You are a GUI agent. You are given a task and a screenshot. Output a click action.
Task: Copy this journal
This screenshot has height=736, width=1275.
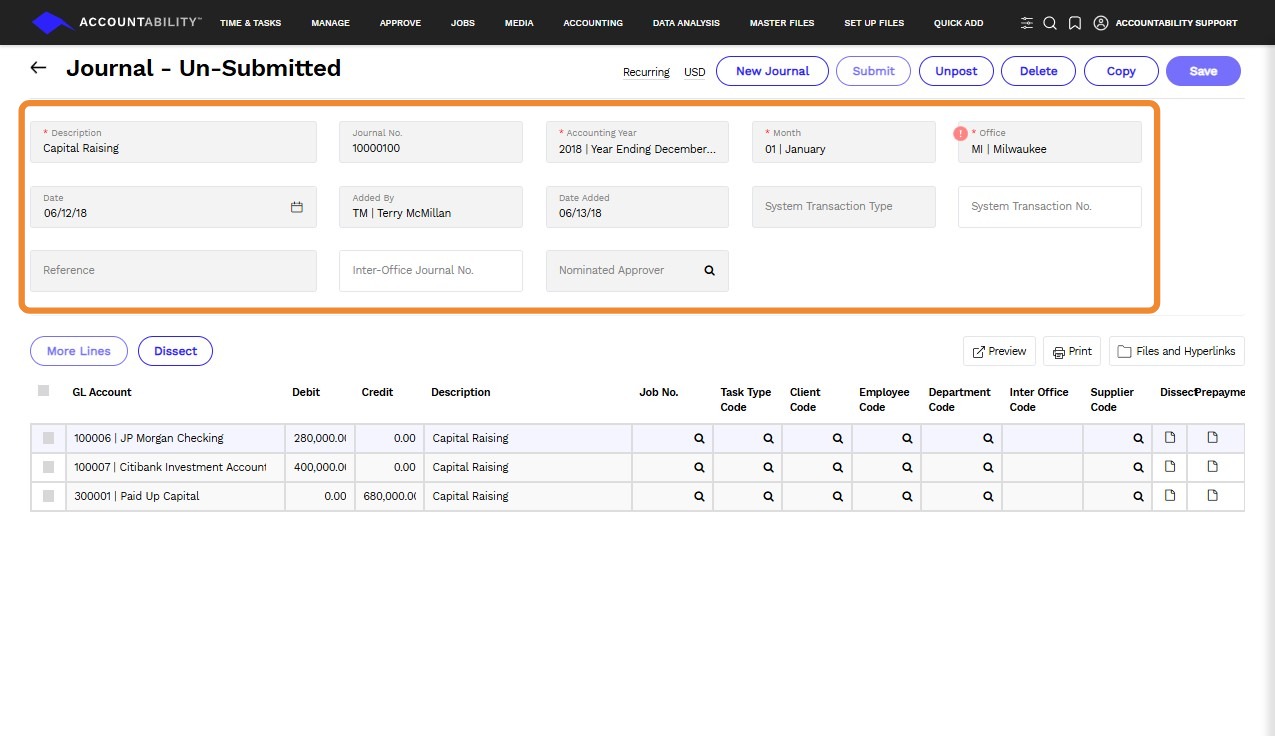pos(1121,71)
